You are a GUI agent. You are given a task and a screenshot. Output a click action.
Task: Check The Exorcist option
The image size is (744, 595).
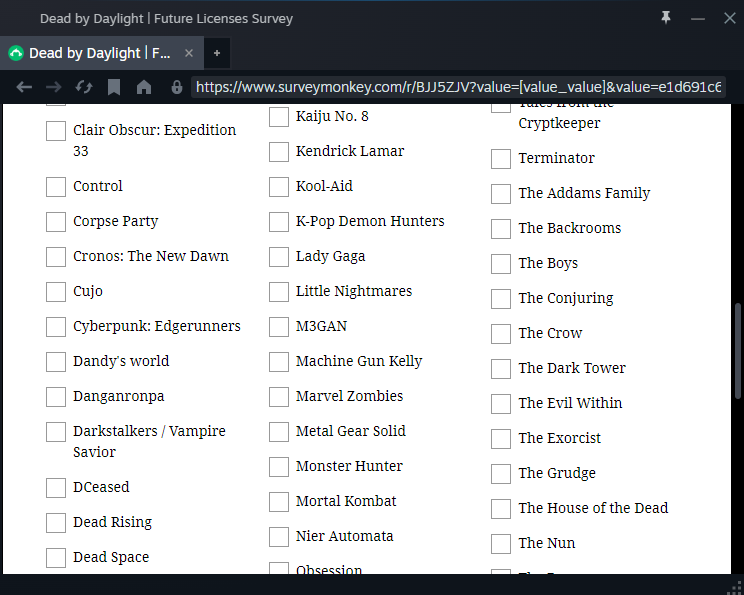click(x=501, y=439)
